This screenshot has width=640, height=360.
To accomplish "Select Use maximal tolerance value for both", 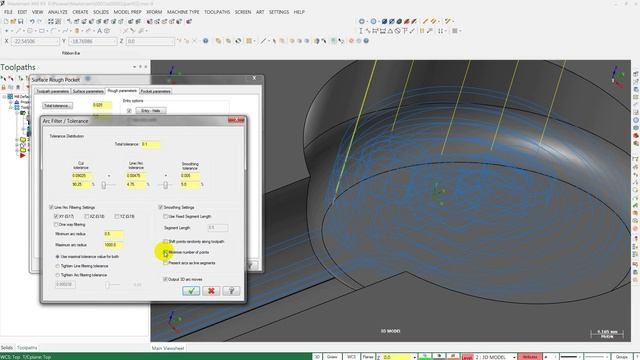I will click(58, 257).
